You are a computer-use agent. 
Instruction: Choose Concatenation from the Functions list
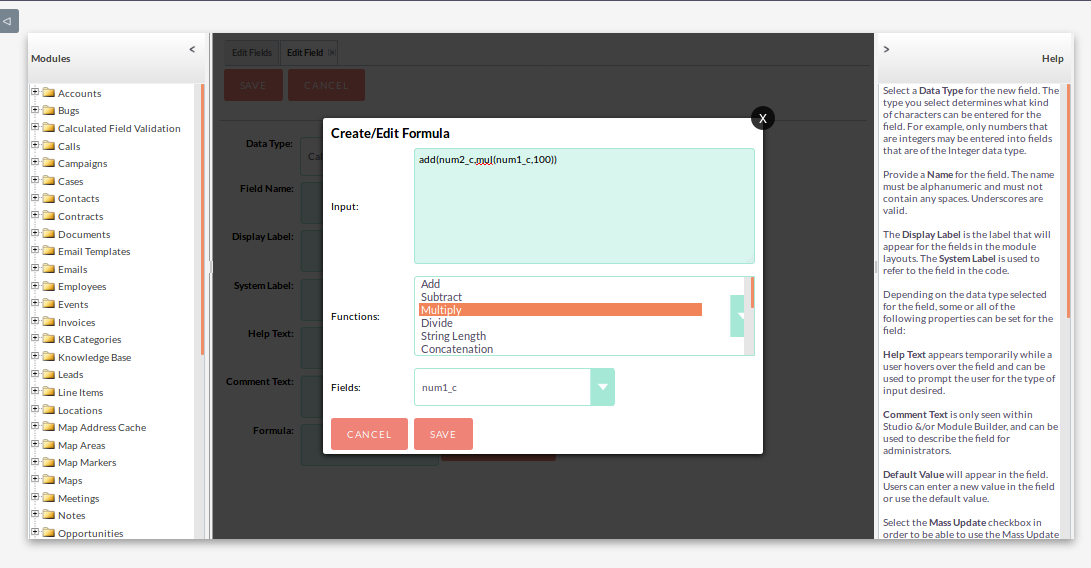coord(457,349)
